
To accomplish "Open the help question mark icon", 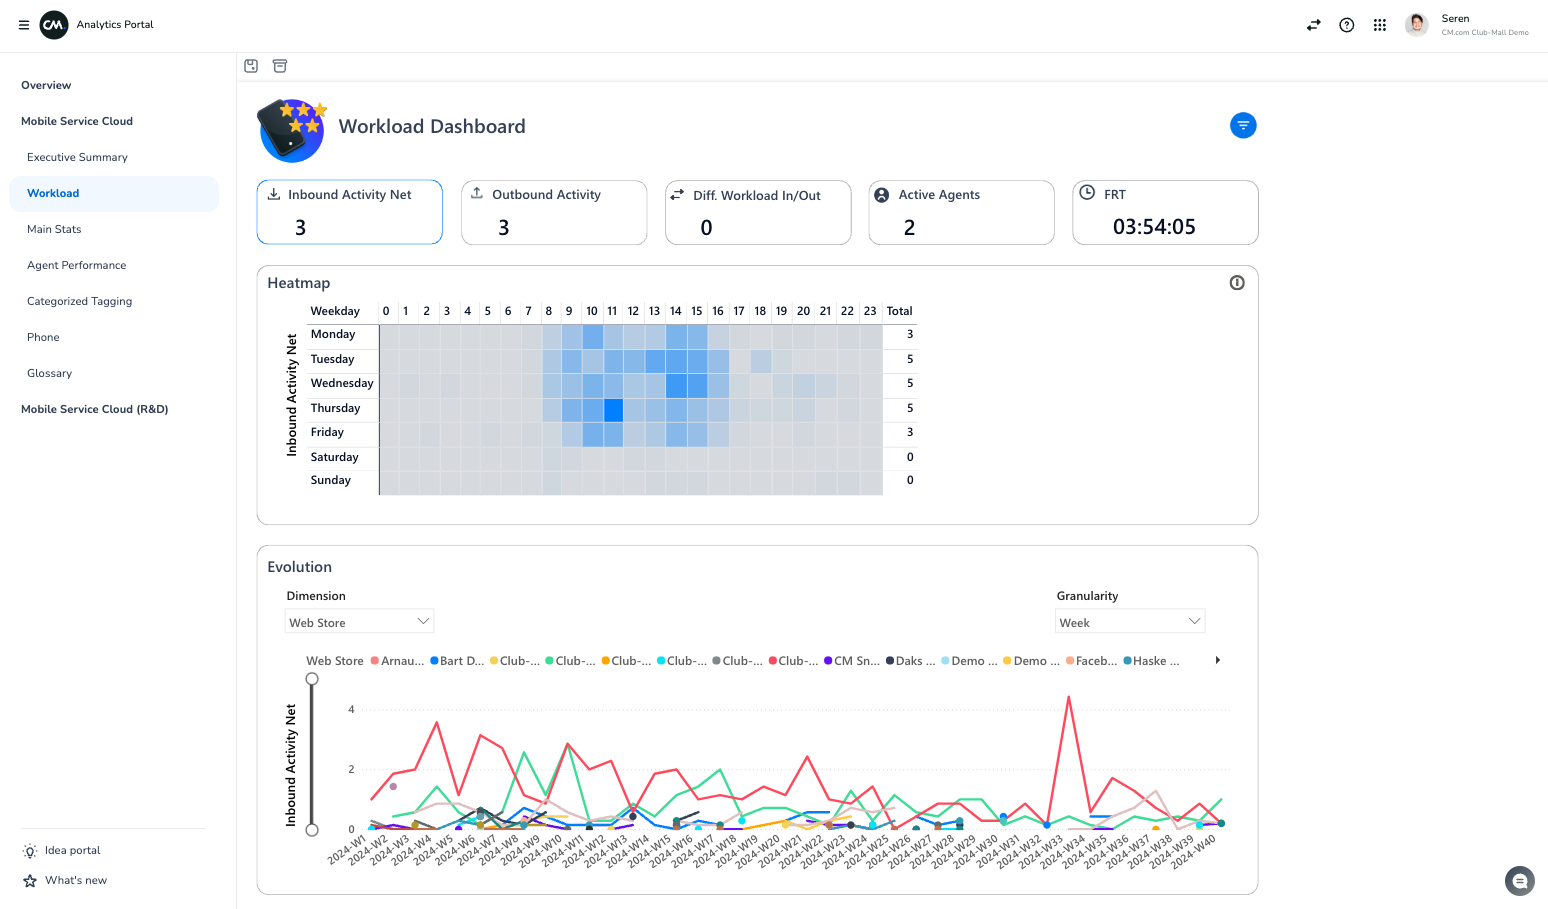I will pyautogui.click(x=1346, y=25).
